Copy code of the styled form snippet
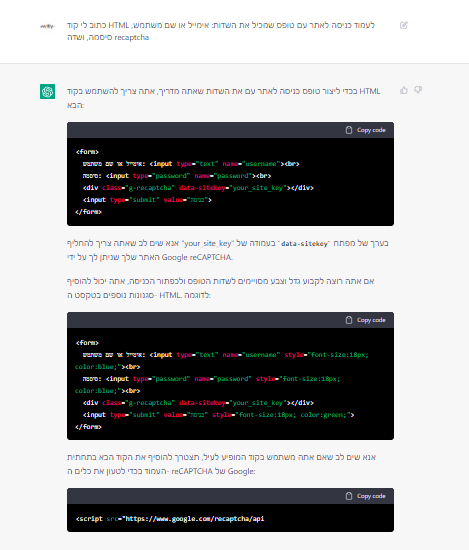469x550 pixels. click(x=366, y=320)
